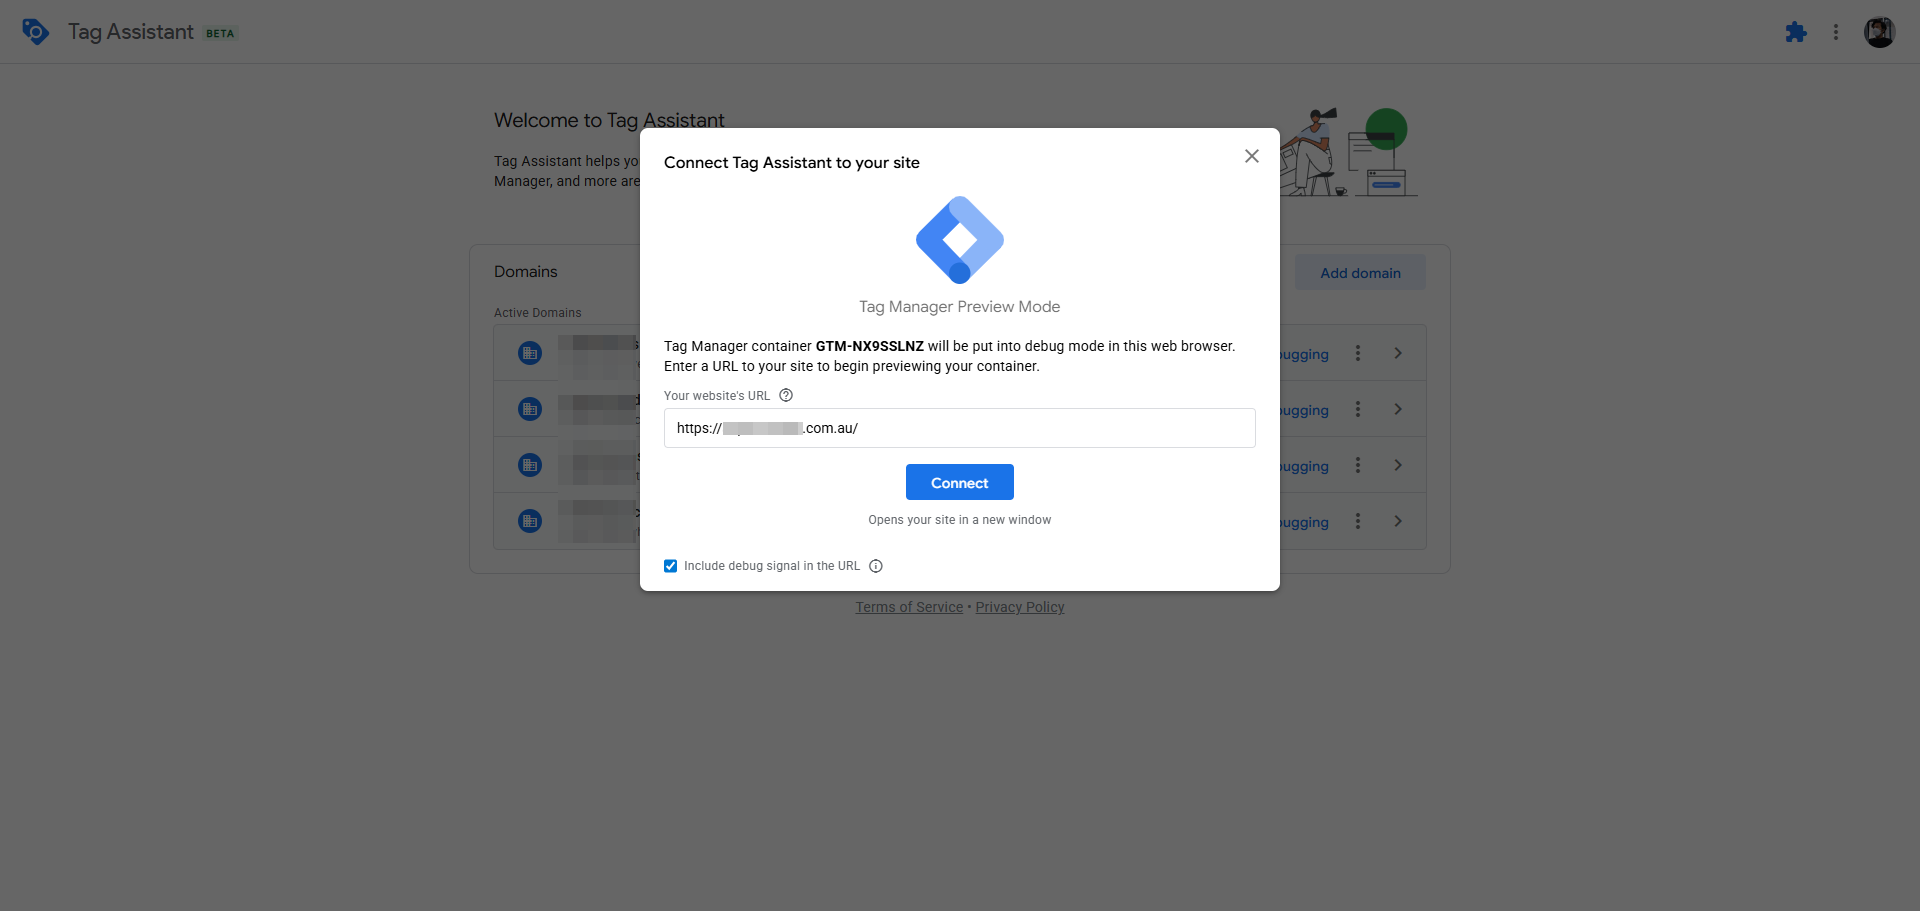Uncheck Include debug signal in the URL

coord(671,566)
